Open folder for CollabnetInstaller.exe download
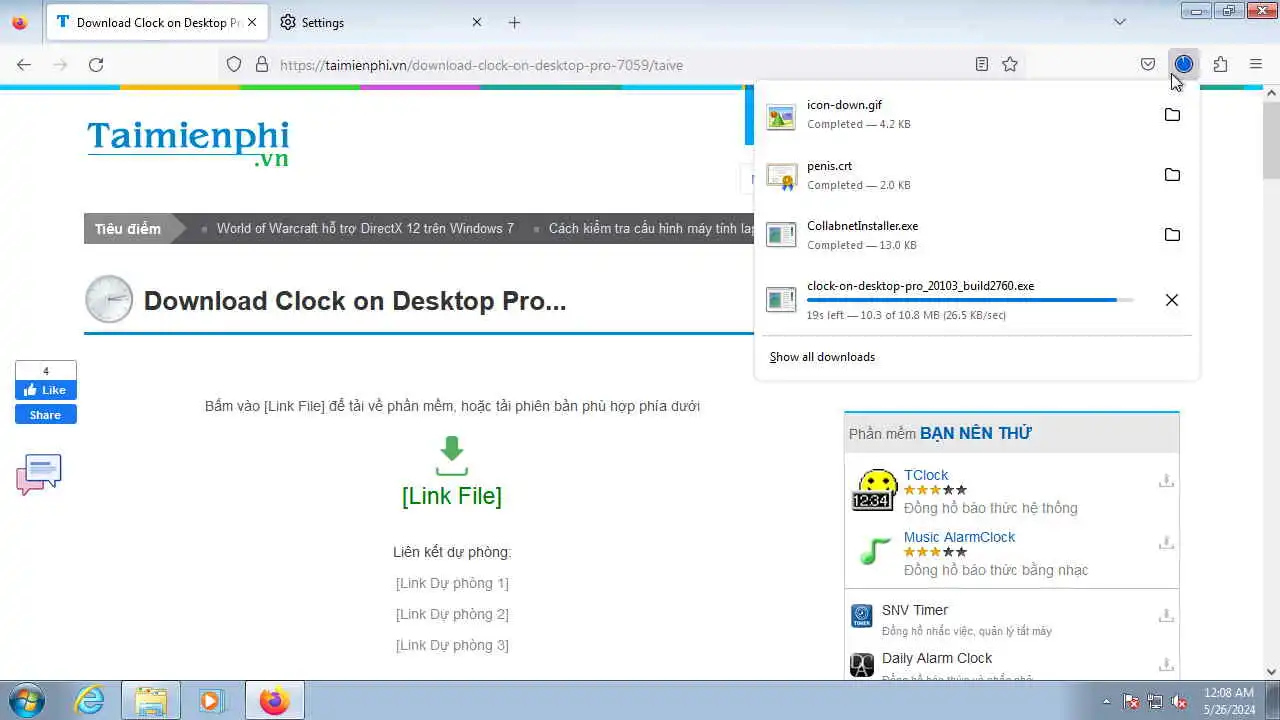1280x720 pixels. pyautogui.click(x=1172, y=235)
